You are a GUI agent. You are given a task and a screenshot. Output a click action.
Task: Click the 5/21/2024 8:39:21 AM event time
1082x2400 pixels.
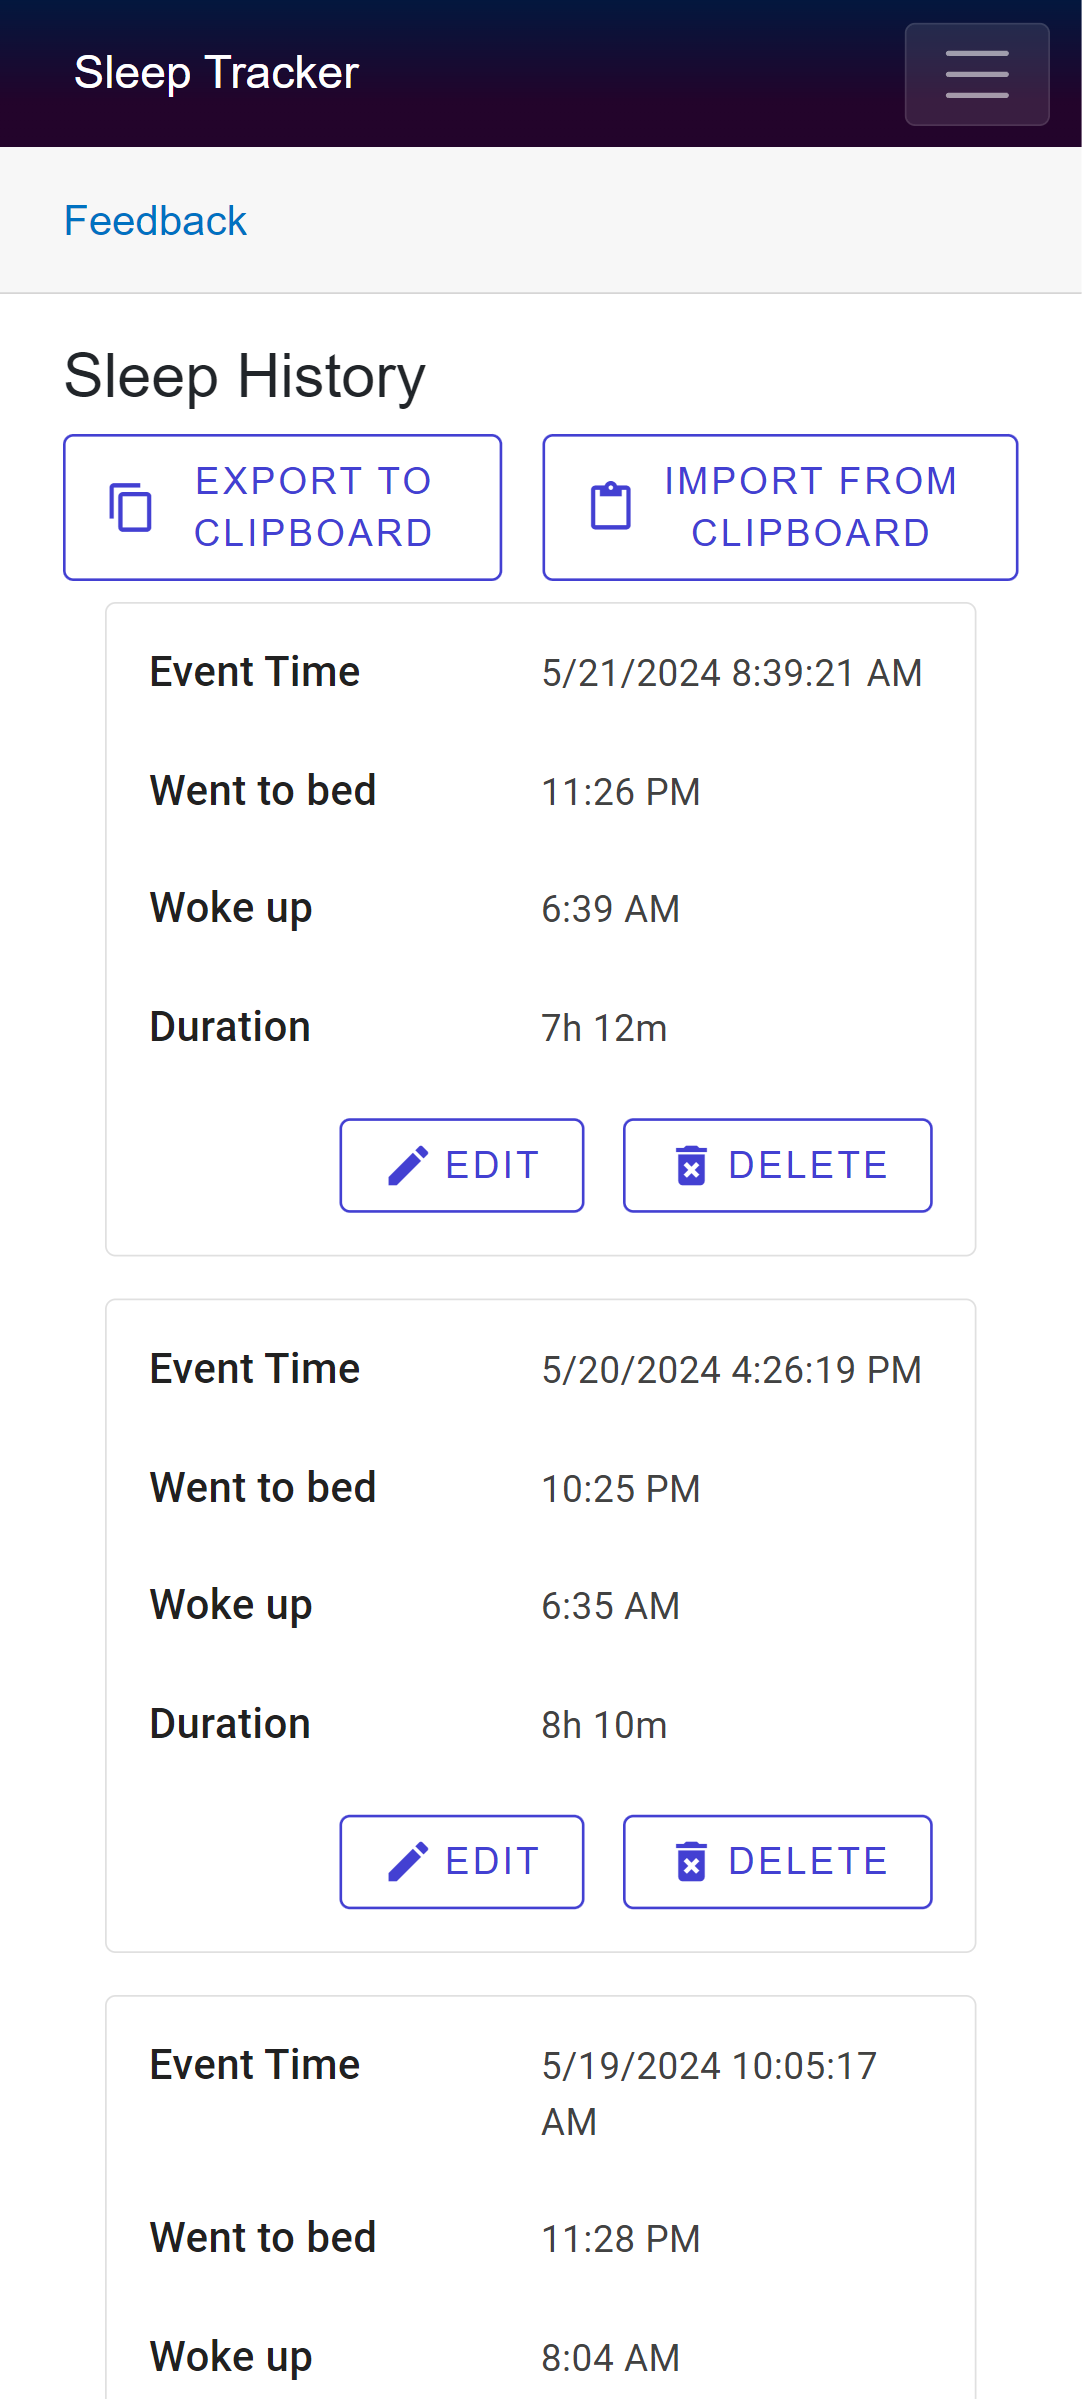click(732, 673)
